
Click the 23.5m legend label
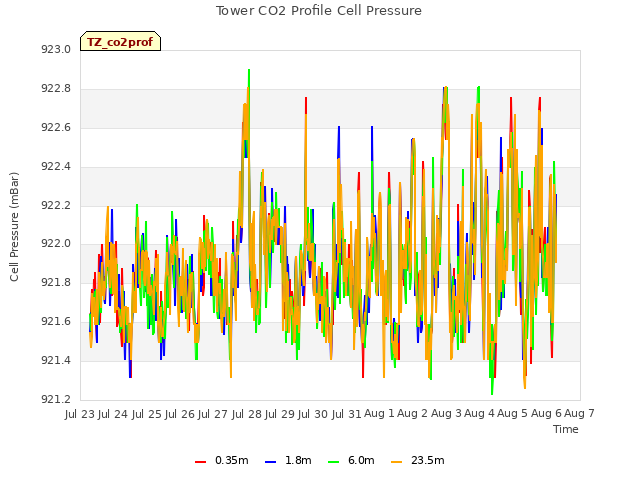[x=428, y=460]
